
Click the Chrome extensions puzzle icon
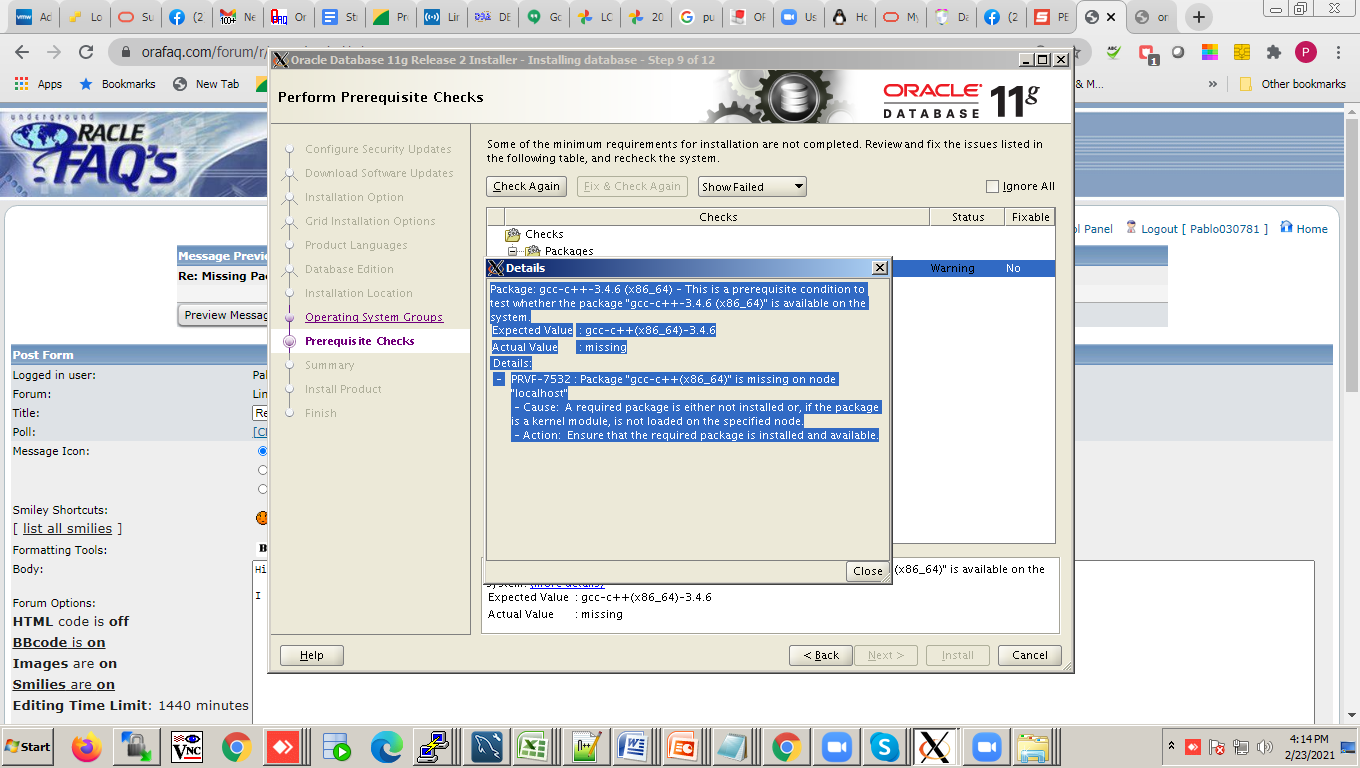click(x=1273, y=52)
